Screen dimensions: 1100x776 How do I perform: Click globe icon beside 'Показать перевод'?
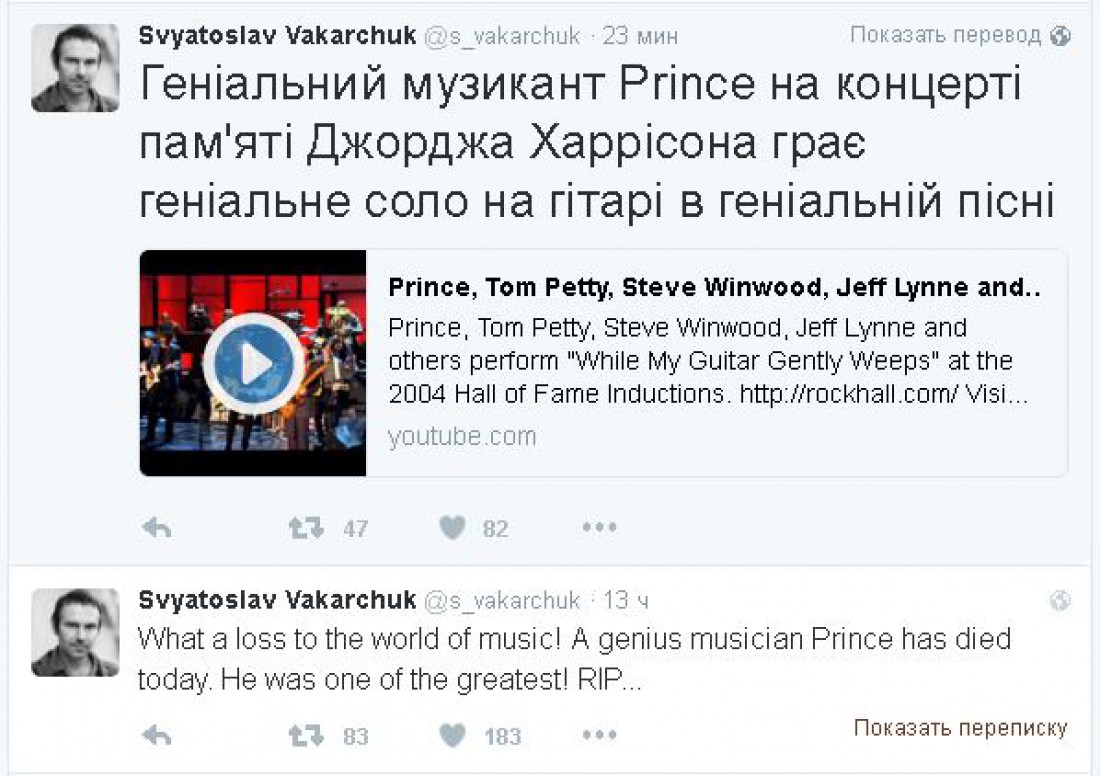[1060, 35]
